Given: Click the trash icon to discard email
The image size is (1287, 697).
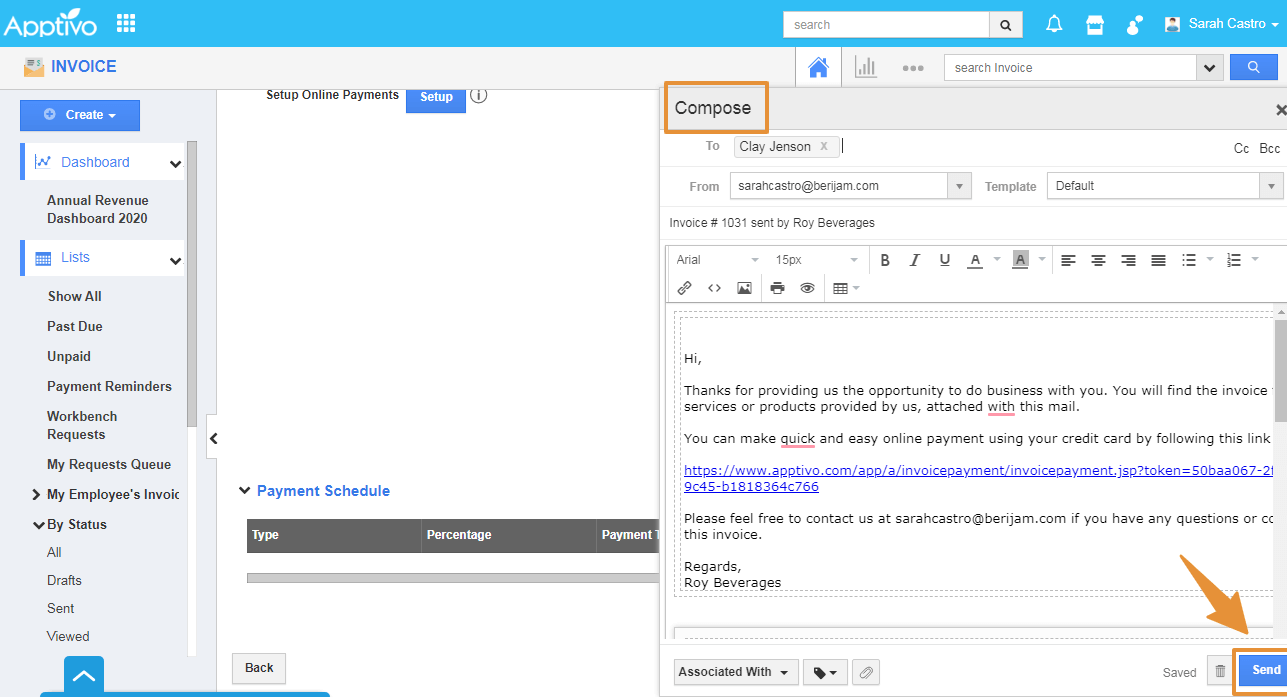Looking at the screenshot, I should (x=1219, y=672).
